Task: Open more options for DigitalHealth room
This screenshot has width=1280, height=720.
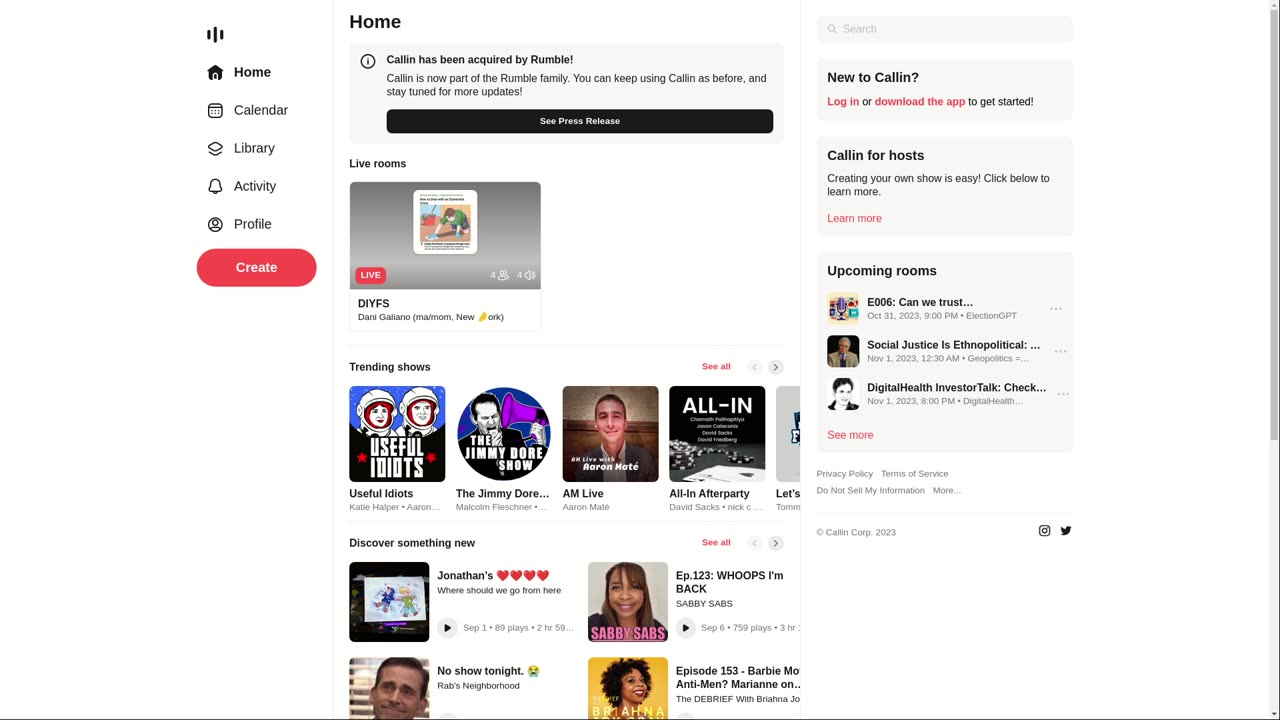Action: tap(1063, 394)
